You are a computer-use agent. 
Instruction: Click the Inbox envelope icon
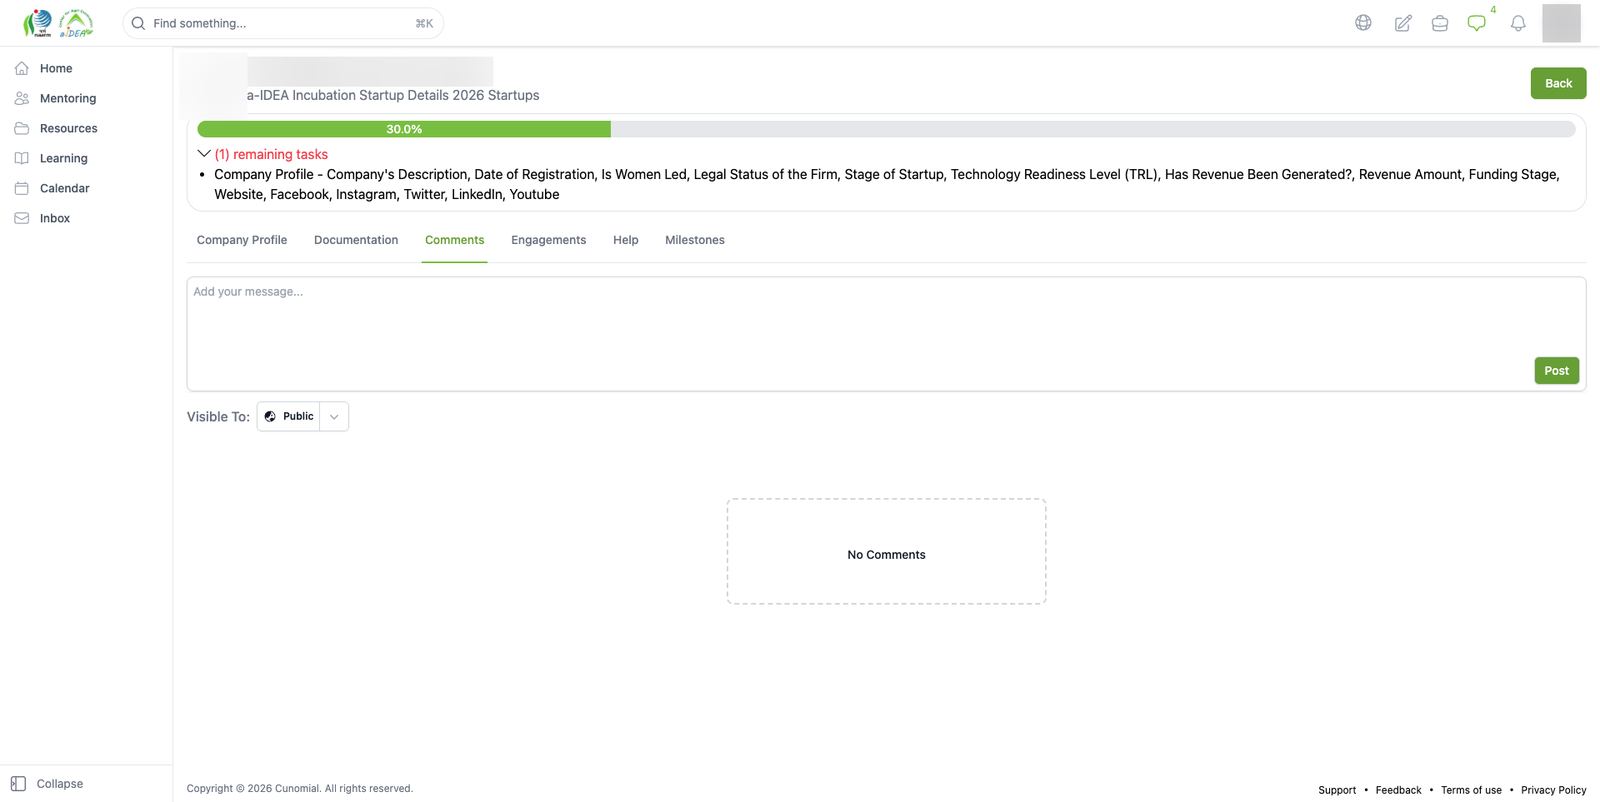tap(22, 218)
